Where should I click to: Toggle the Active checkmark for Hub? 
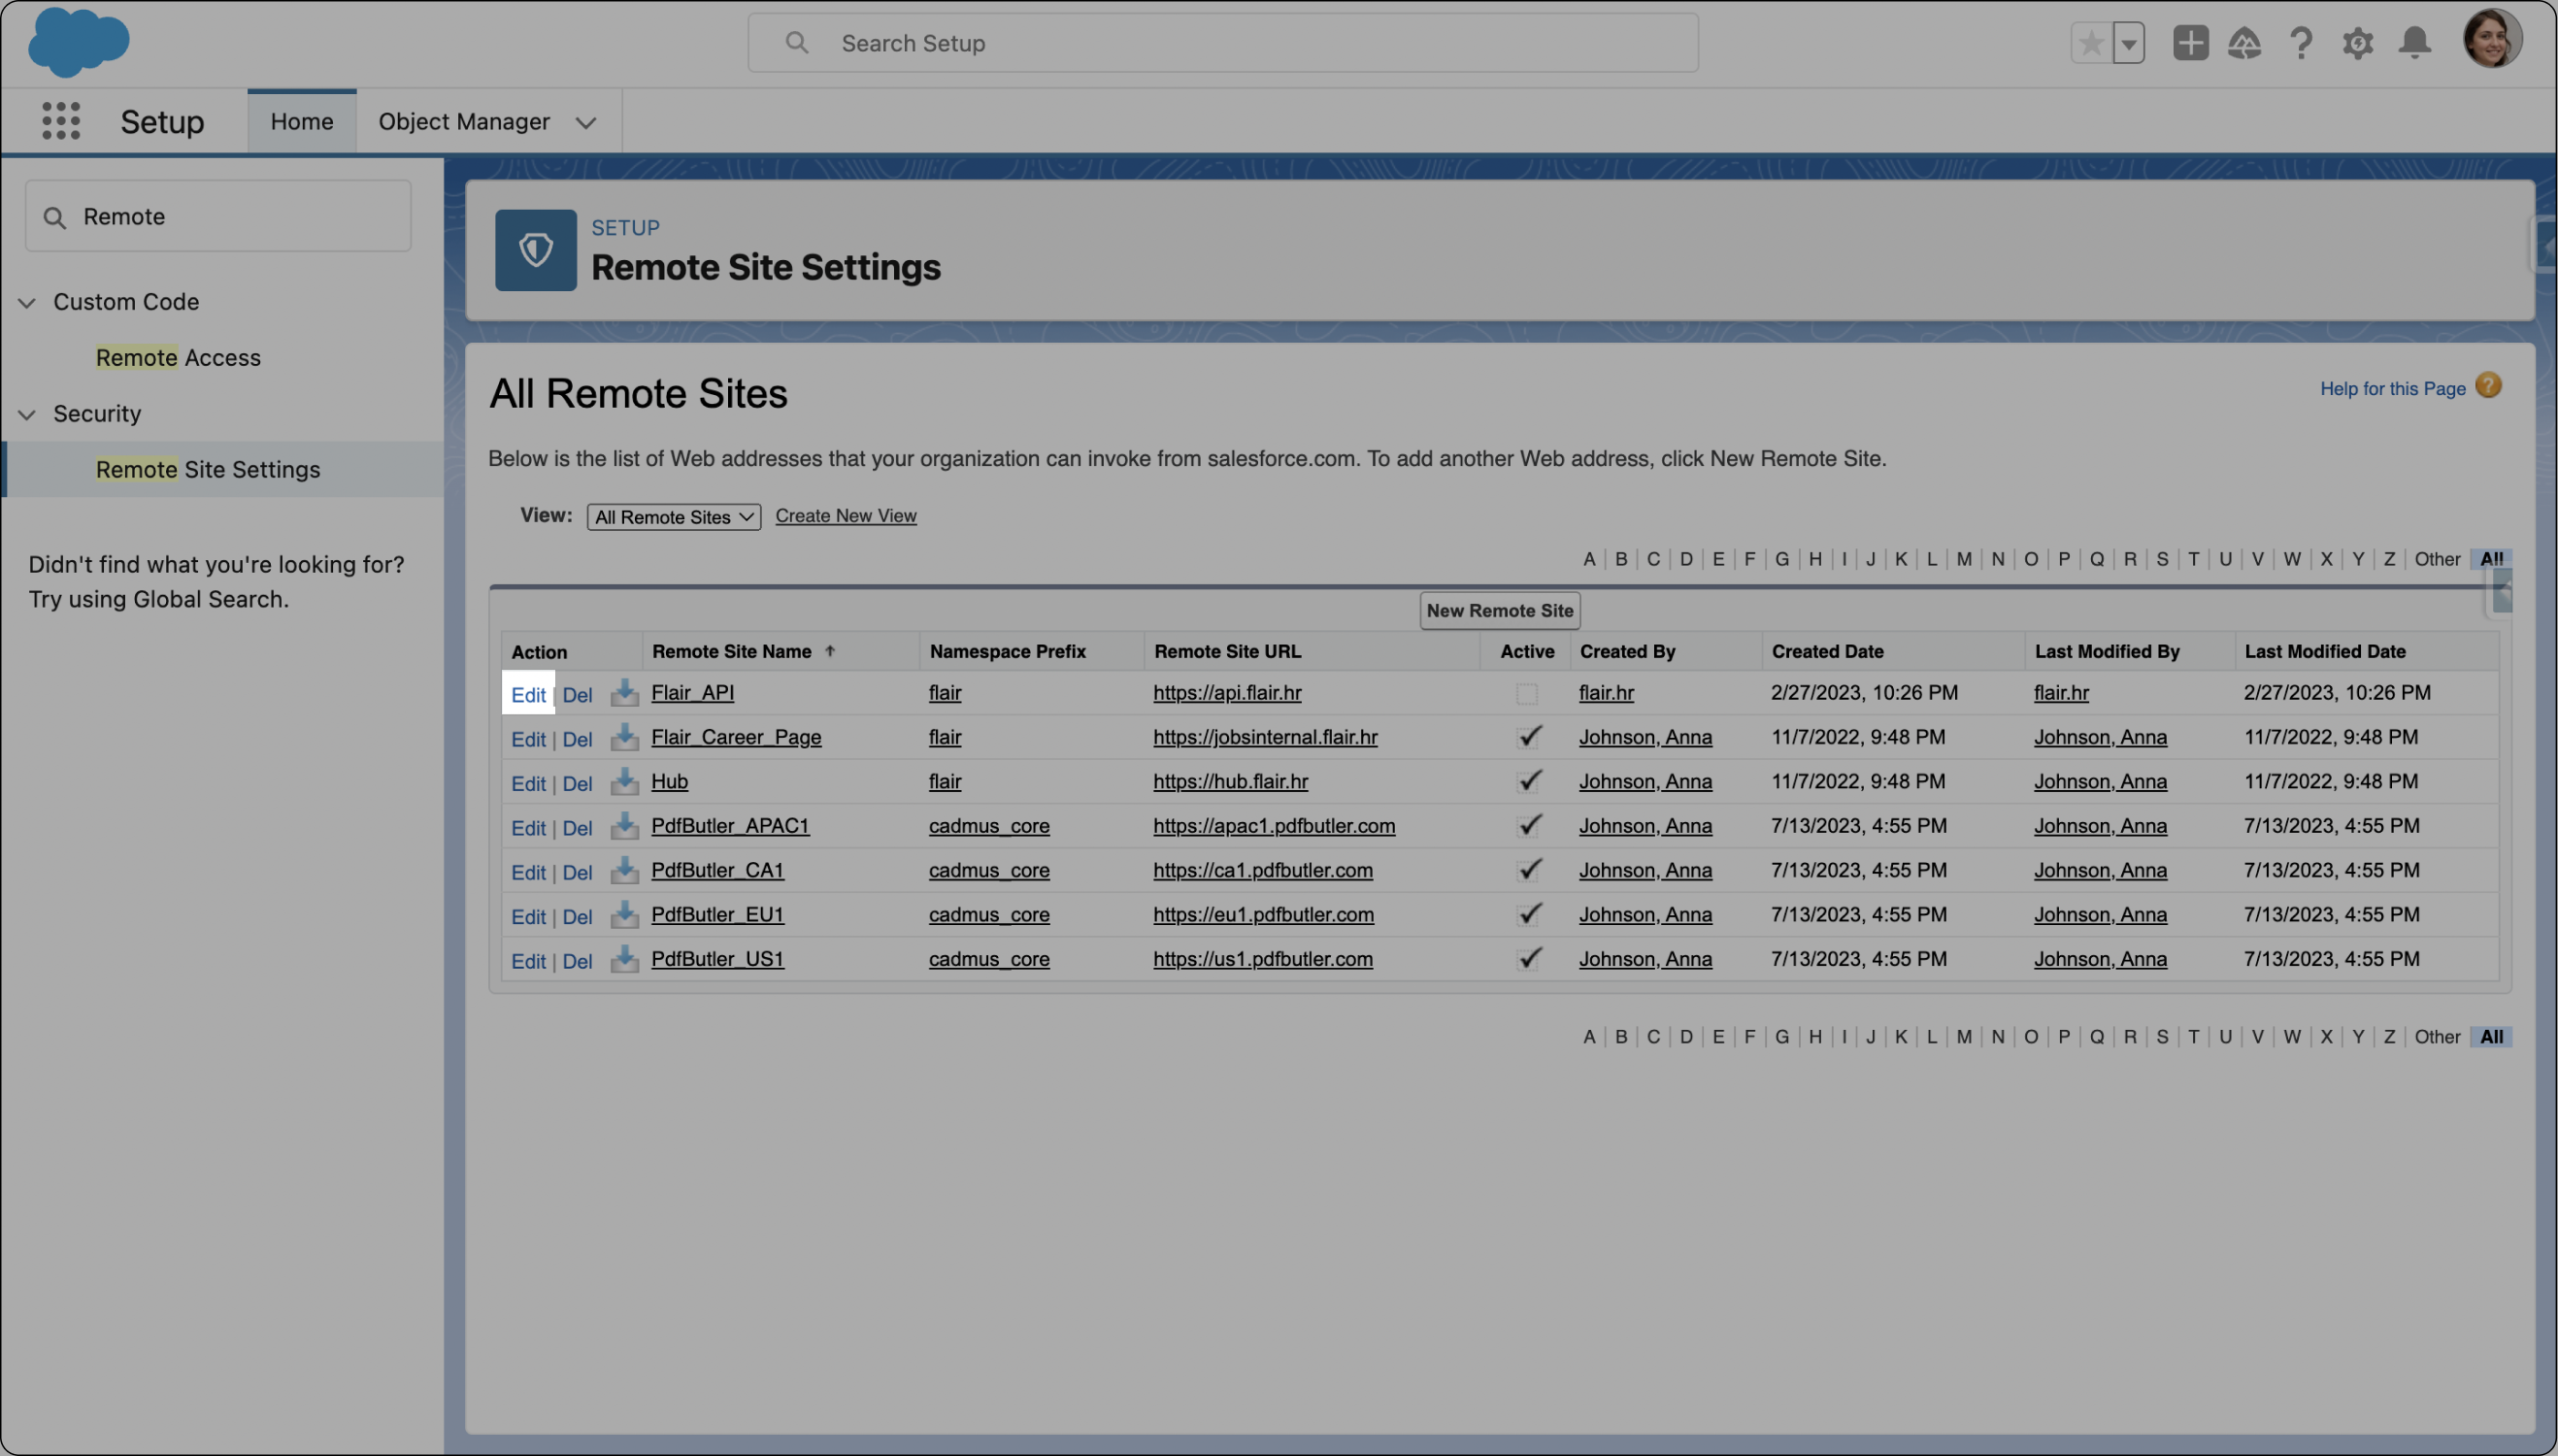coord(1528,781)
